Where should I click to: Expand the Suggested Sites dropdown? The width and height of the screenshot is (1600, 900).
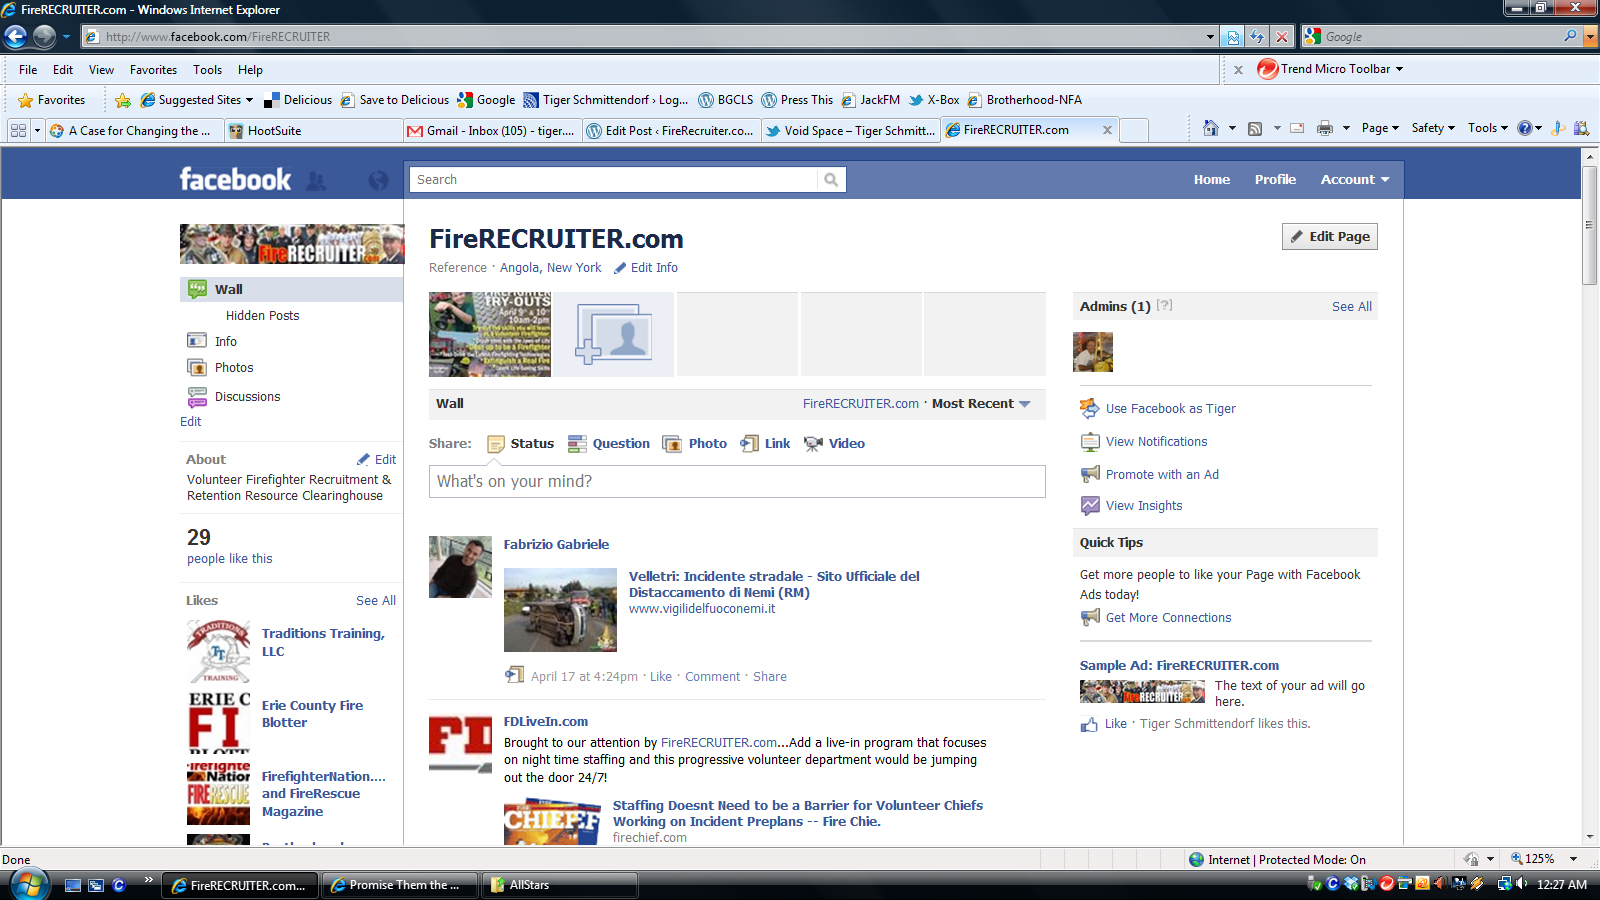coord(249,100)
